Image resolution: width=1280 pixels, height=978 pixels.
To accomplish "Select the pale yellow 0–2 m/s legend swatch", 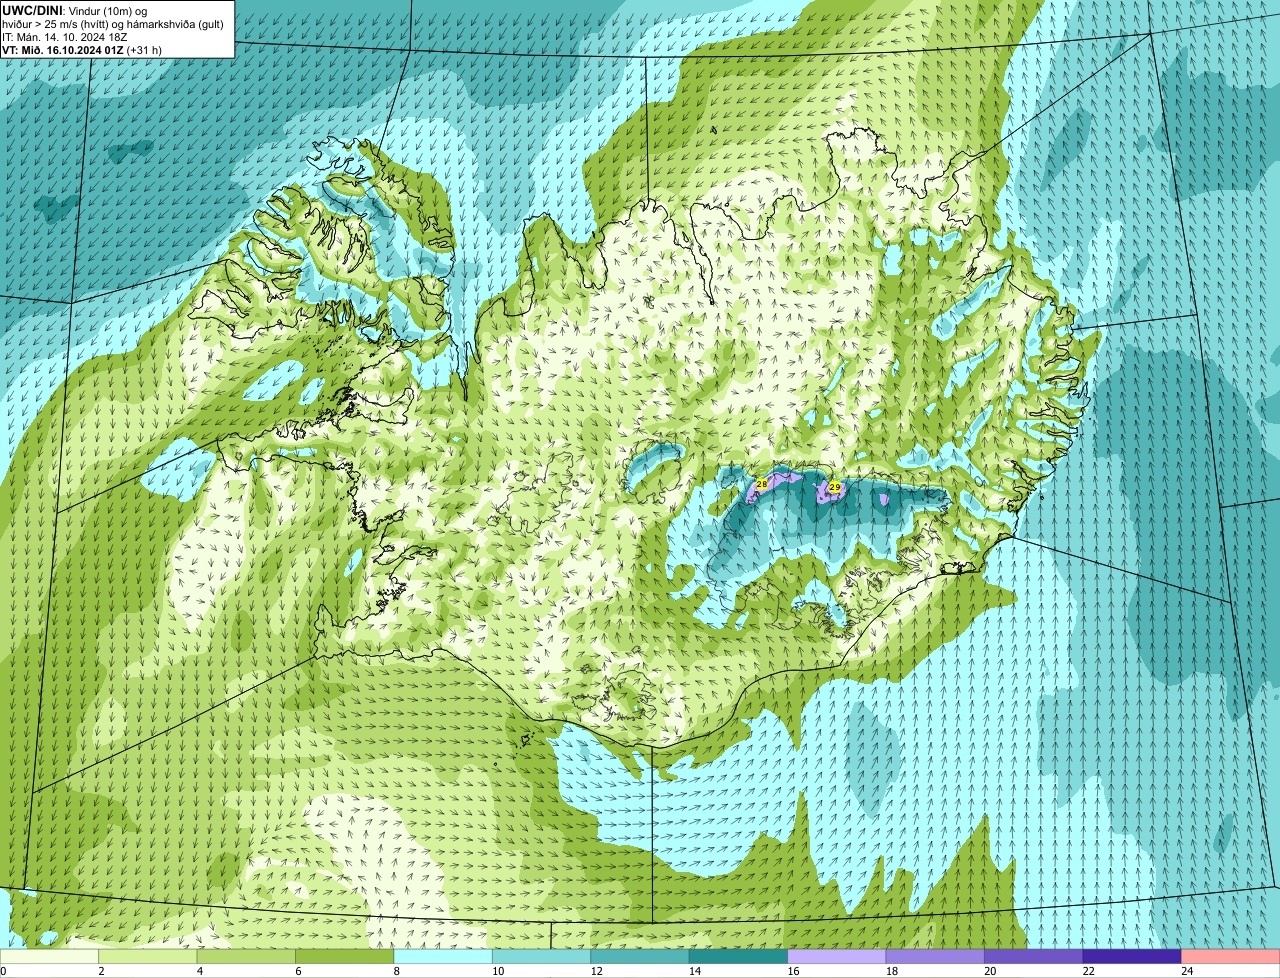I will tap(49, 957).
